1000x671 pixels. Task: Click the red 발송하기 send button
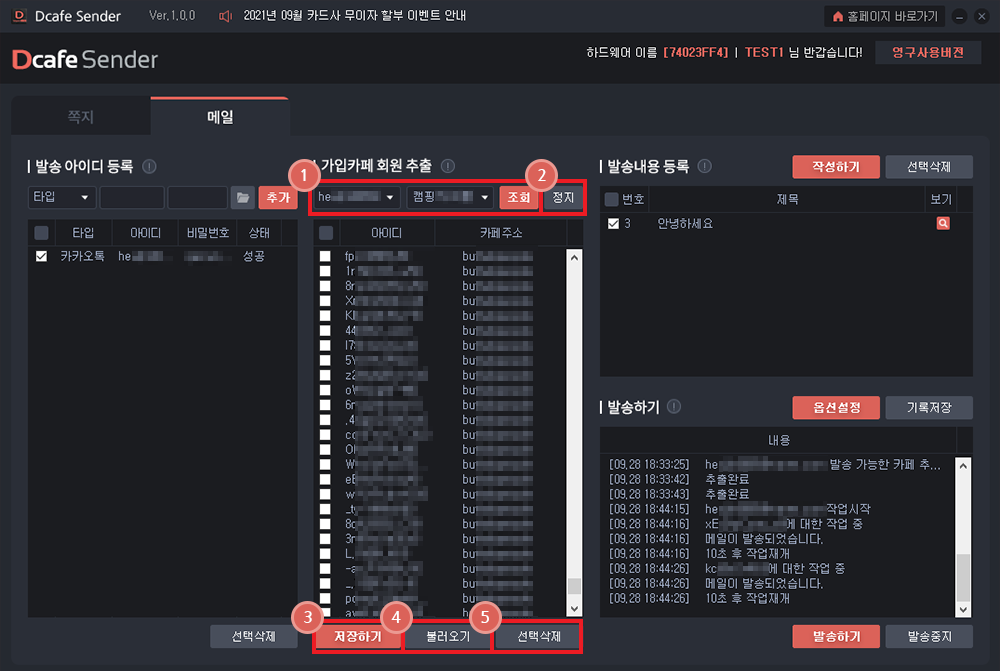[x=836, y=637]
